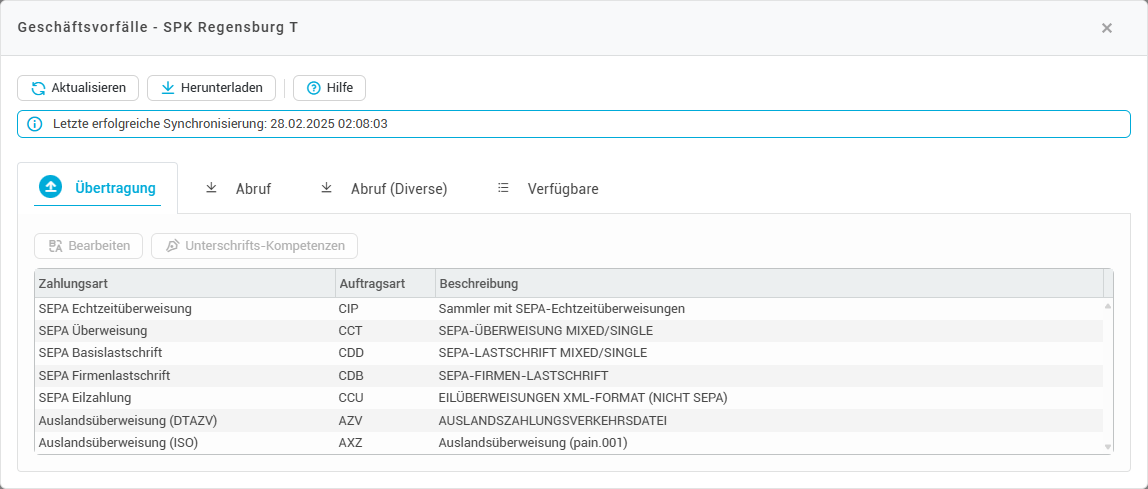Click the Beschreibung column header
The height and width of the screenshot is (489, 1148).
(768, 284)
